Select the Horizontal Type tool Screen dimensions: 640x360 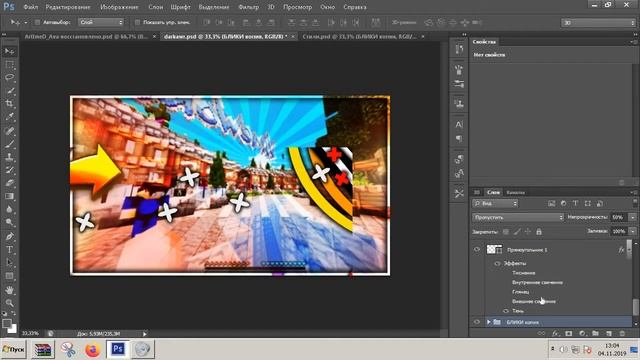coord(9,249)
